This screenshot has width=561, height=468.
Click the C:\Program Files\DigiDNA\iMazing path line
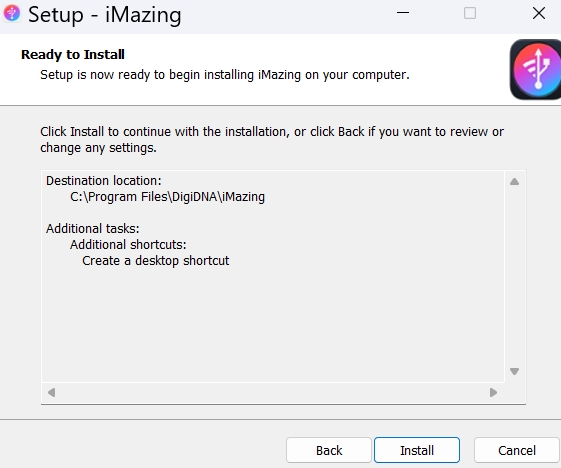coord(167,197)
